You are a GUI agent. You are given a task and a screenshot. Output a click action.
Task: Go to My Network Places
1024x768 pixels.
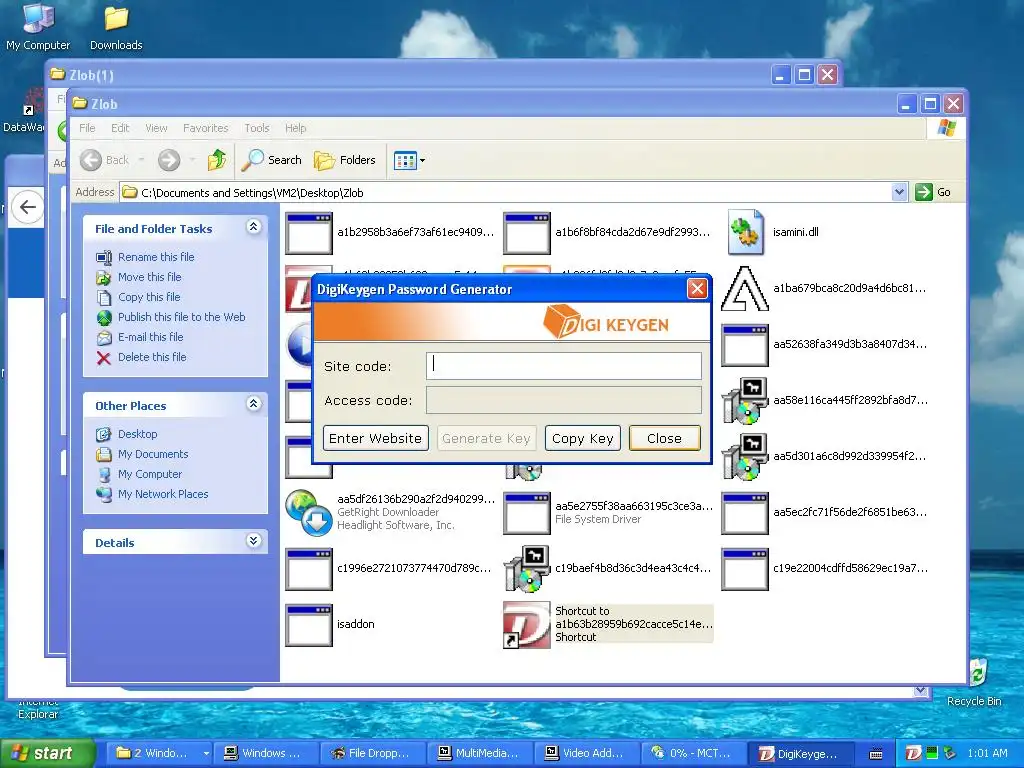(163, 494)
